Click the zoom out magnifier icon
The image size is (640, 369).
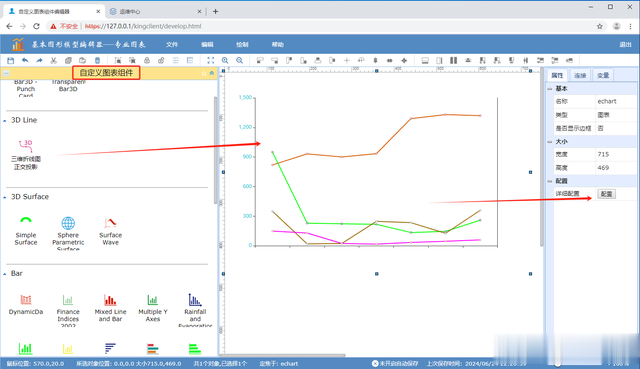[240, 60]
